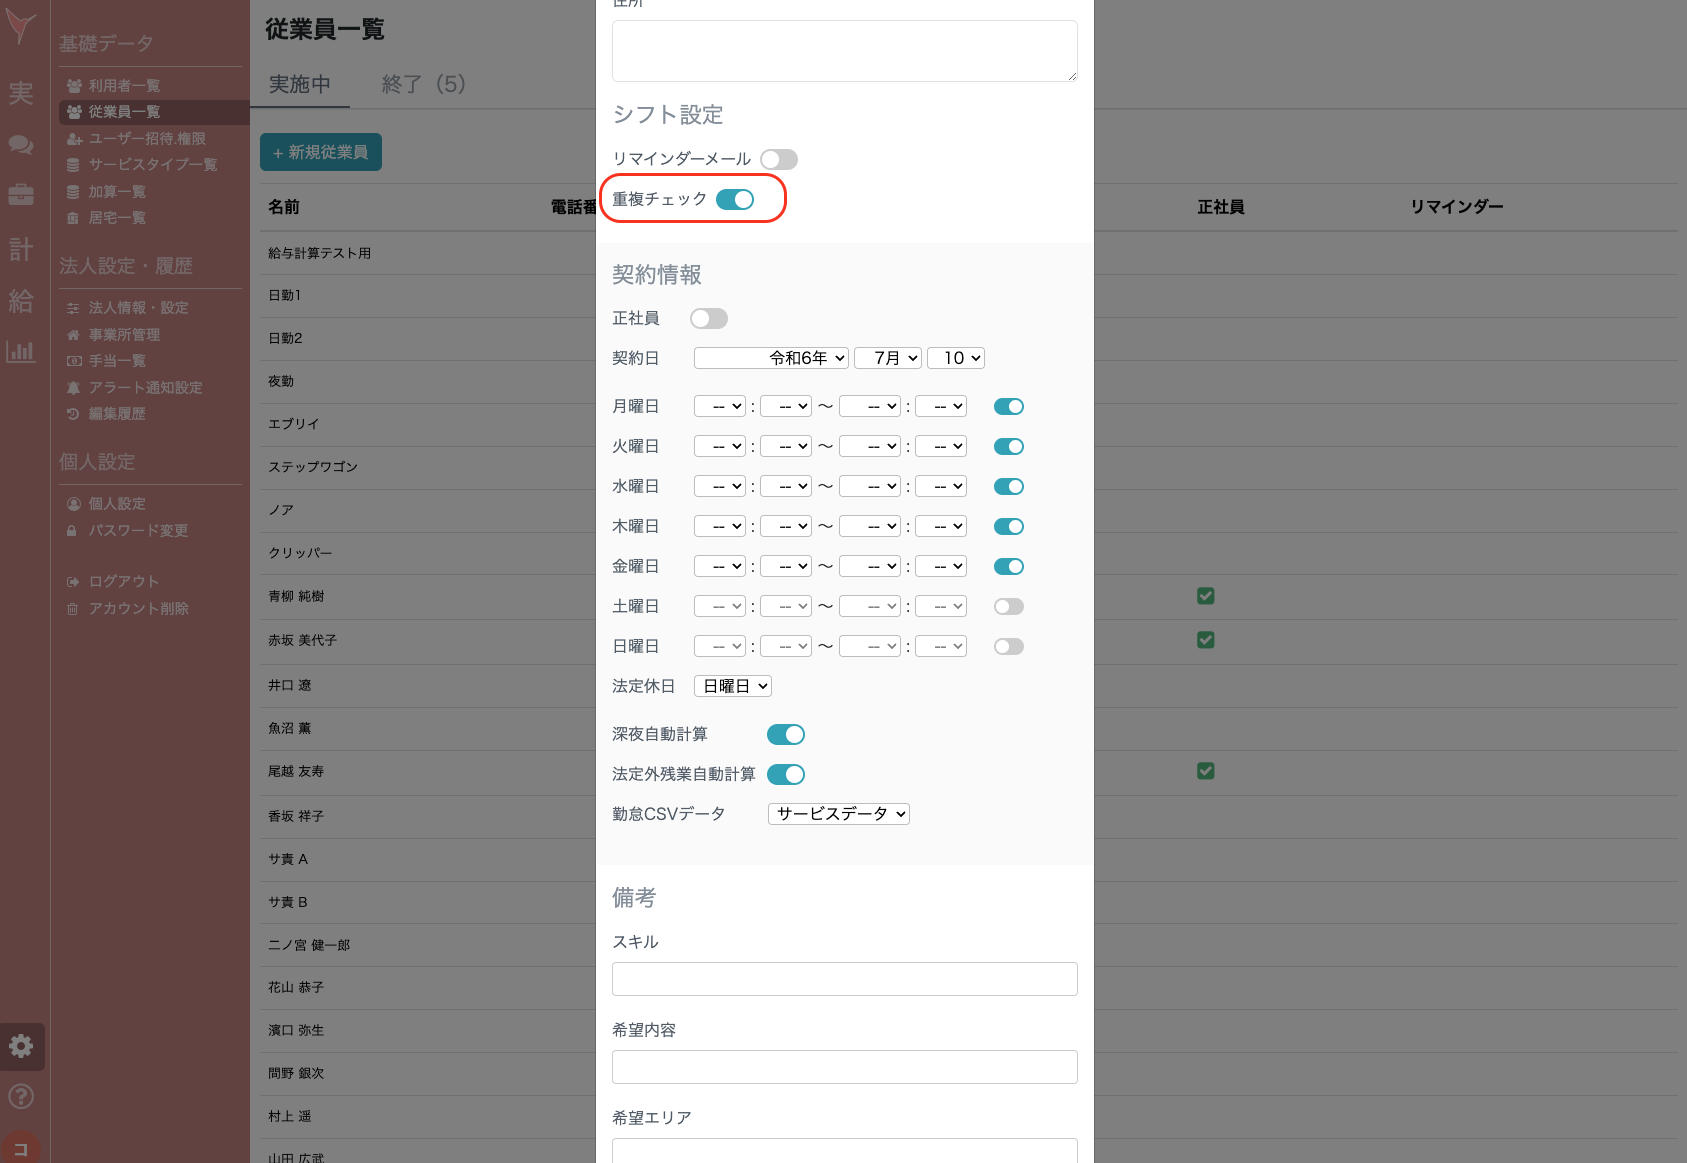This screenshot has width=1687, height=1163.
Task: Open the help question mark icon
Action: pyautogui.click(x=21, y=1096)
